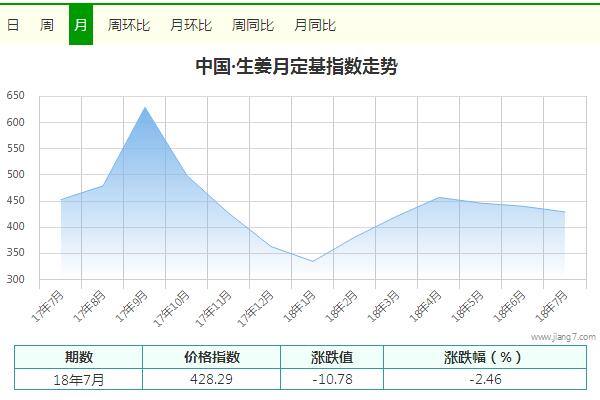Screen dimensions: 600x400
Task: Click the chart low point at 18年1月
Action: (313, 261)
